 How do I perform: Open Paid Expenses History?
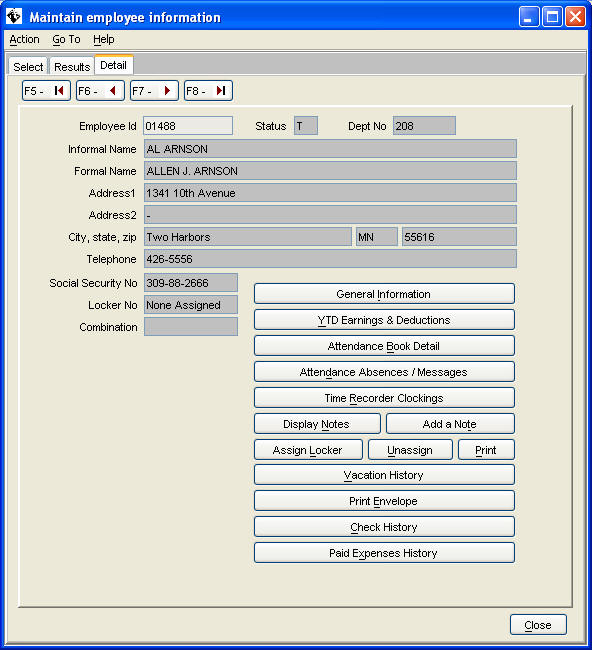click(x=384, y=553)
